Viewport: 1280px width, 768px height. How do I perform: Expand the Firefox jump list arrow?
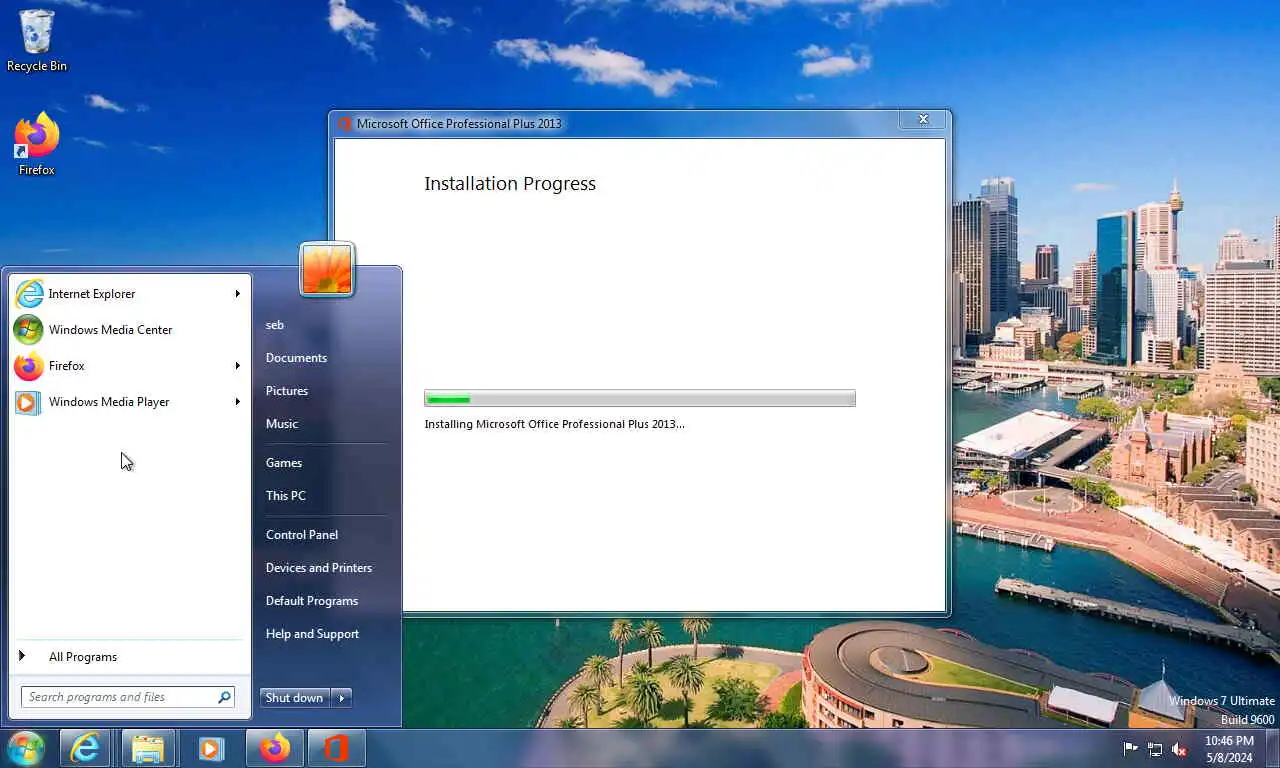pyautogui.click(x=238, y=366)
